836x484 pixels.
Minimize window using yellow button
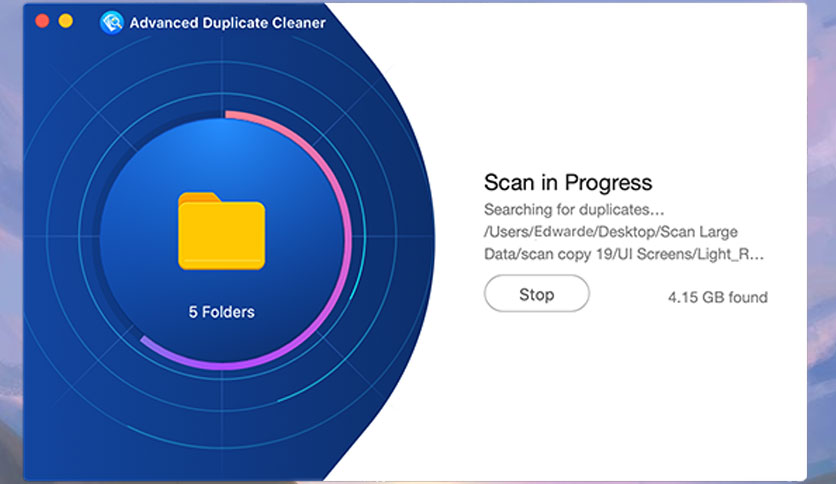click(x=66, y=21)
